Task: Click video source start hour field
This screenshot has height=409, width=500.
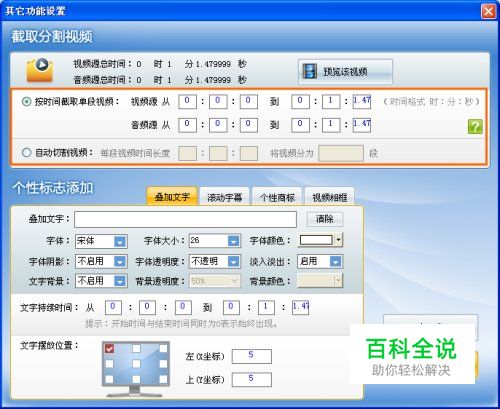Action: pos(187,102)
